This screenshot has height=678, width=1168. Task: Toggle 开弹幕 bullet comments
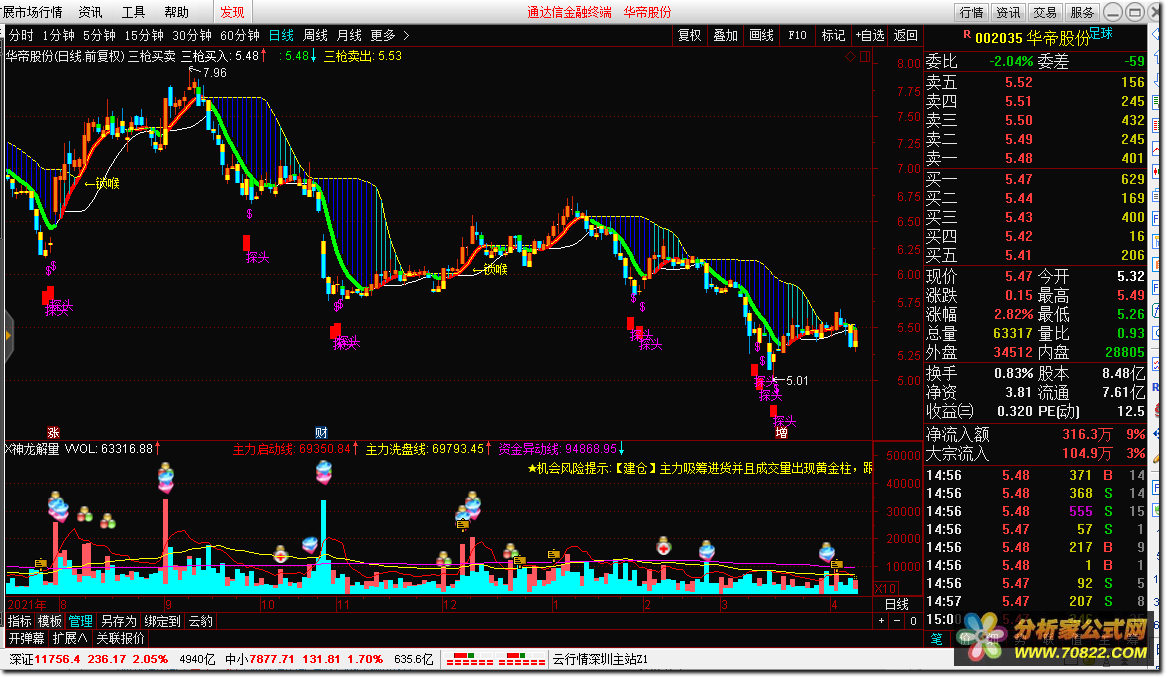[26, 639]
